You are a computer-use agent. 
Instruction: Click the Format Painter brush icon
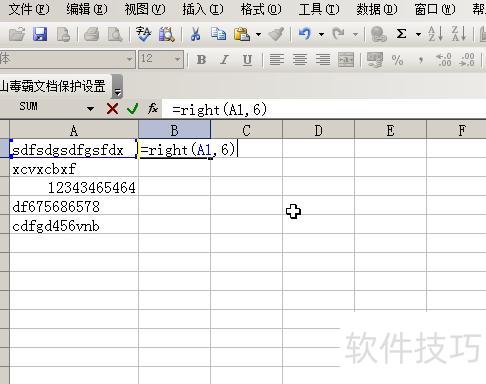pyautogui.click(x=276, y=34)
